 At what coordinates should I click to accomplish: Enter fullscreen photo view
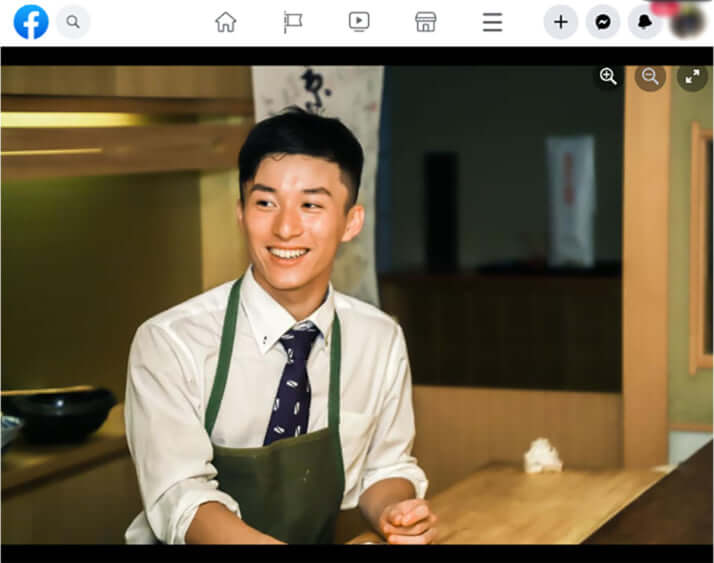tap(692, 77)
